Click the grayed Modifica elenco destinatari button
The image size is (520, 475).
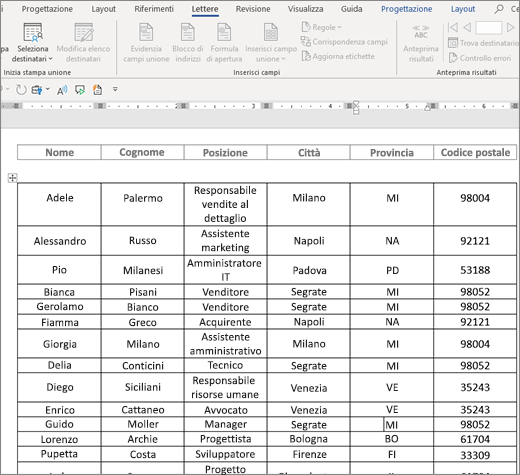[x=83, y=43]
